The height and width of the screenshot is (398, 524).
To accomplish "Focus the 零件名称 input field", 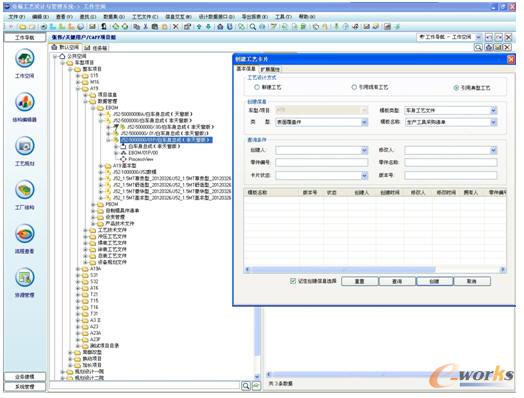I will tap(450, 163).
